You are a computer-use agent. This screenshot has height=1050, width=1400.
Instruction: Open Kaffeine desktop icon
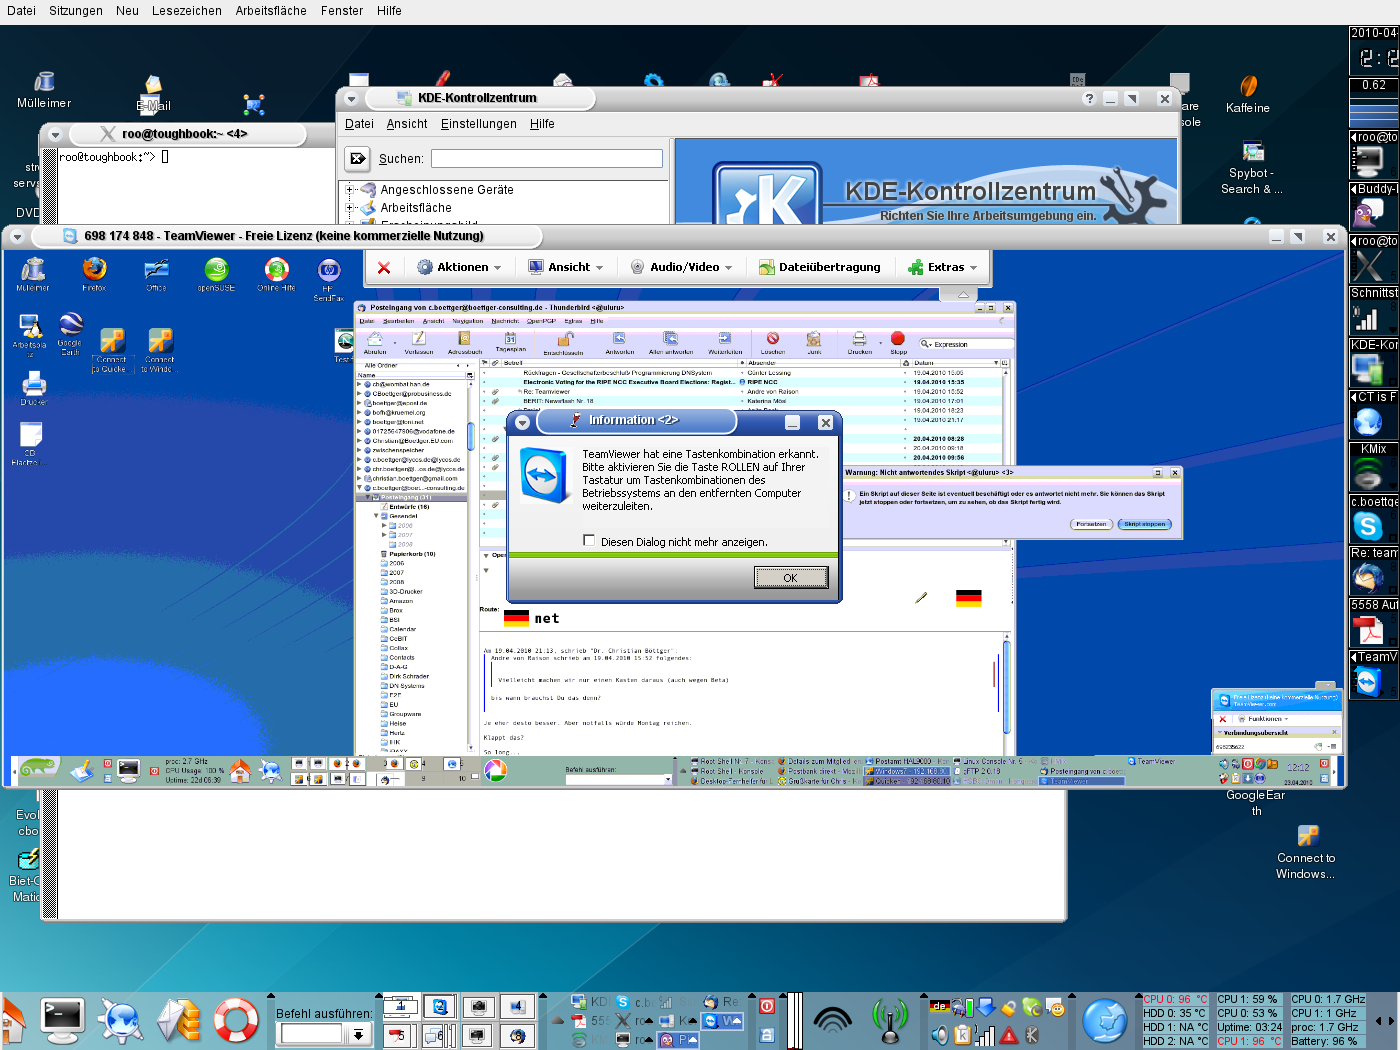(1248, 94)
